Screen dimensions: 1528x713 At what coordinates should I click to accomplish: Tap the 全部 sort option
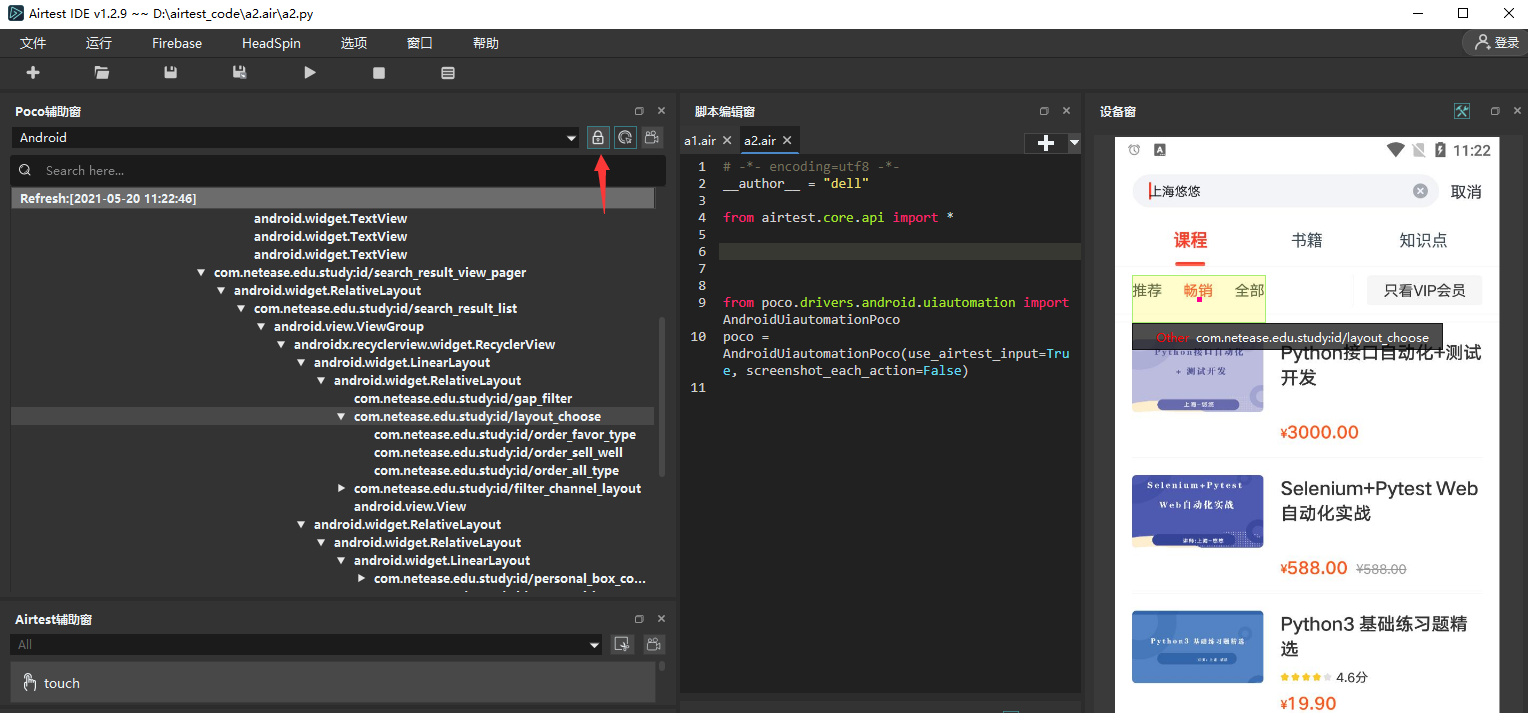pyautogui.click(x=1250, y=290)
